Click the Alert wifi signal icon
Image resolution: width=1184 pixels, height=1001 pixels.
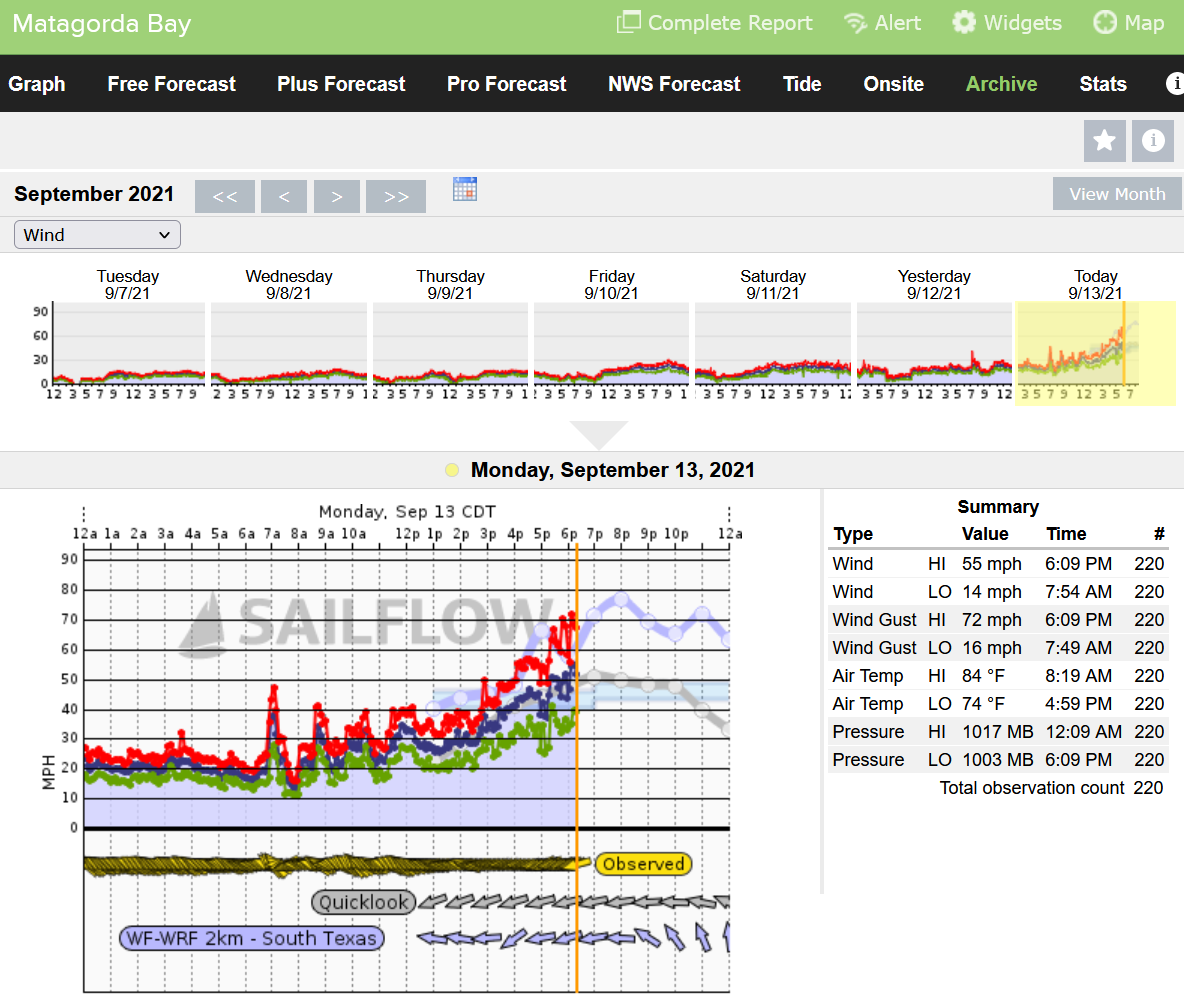coord(855,23)
